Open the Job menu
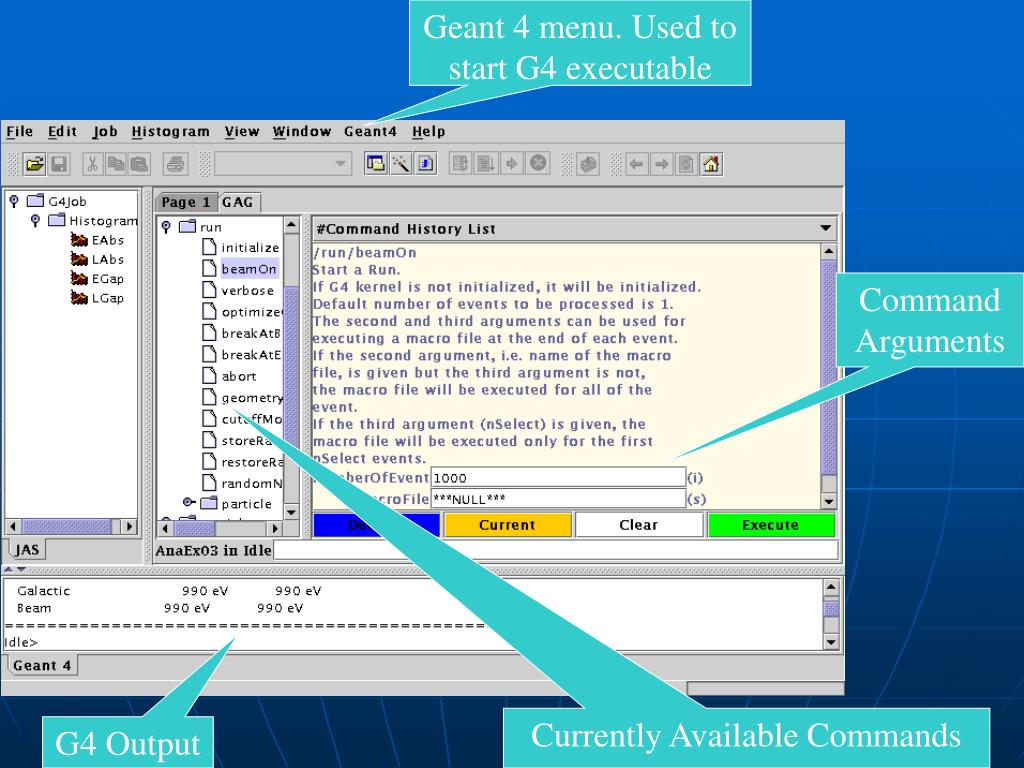1024x768 pixels. (104, 131)
